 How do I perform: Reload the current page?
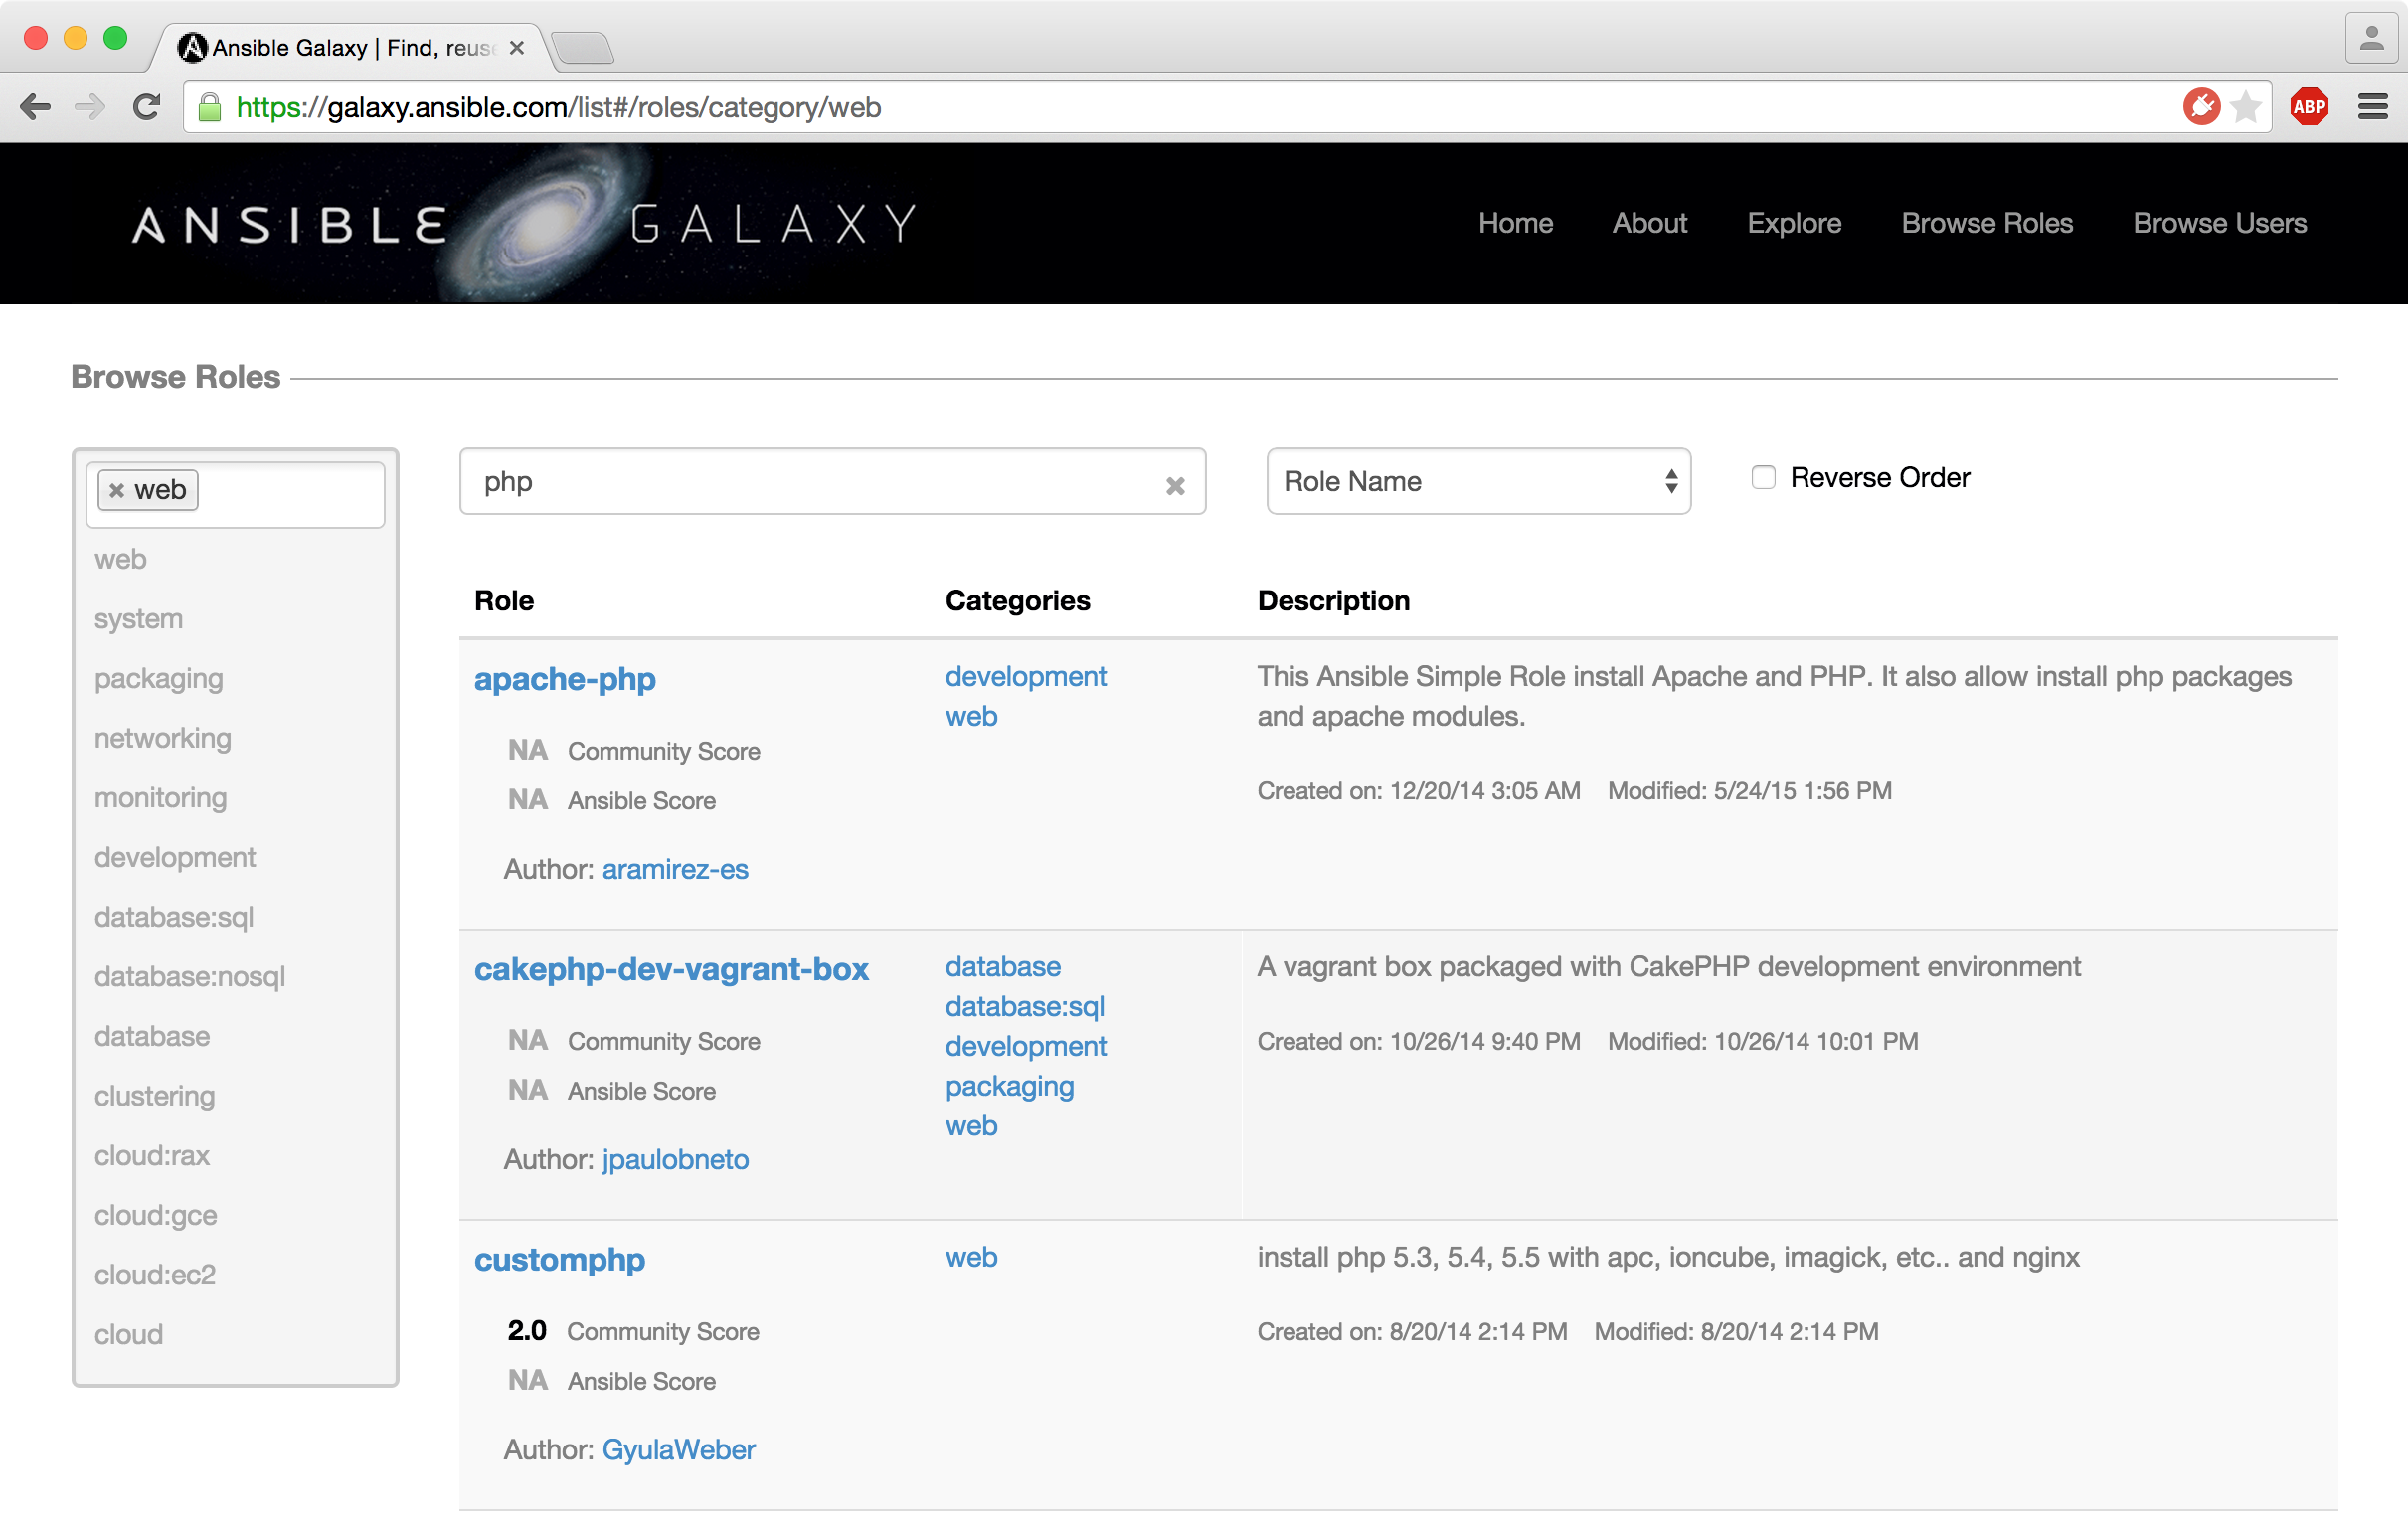pos(147,107)
